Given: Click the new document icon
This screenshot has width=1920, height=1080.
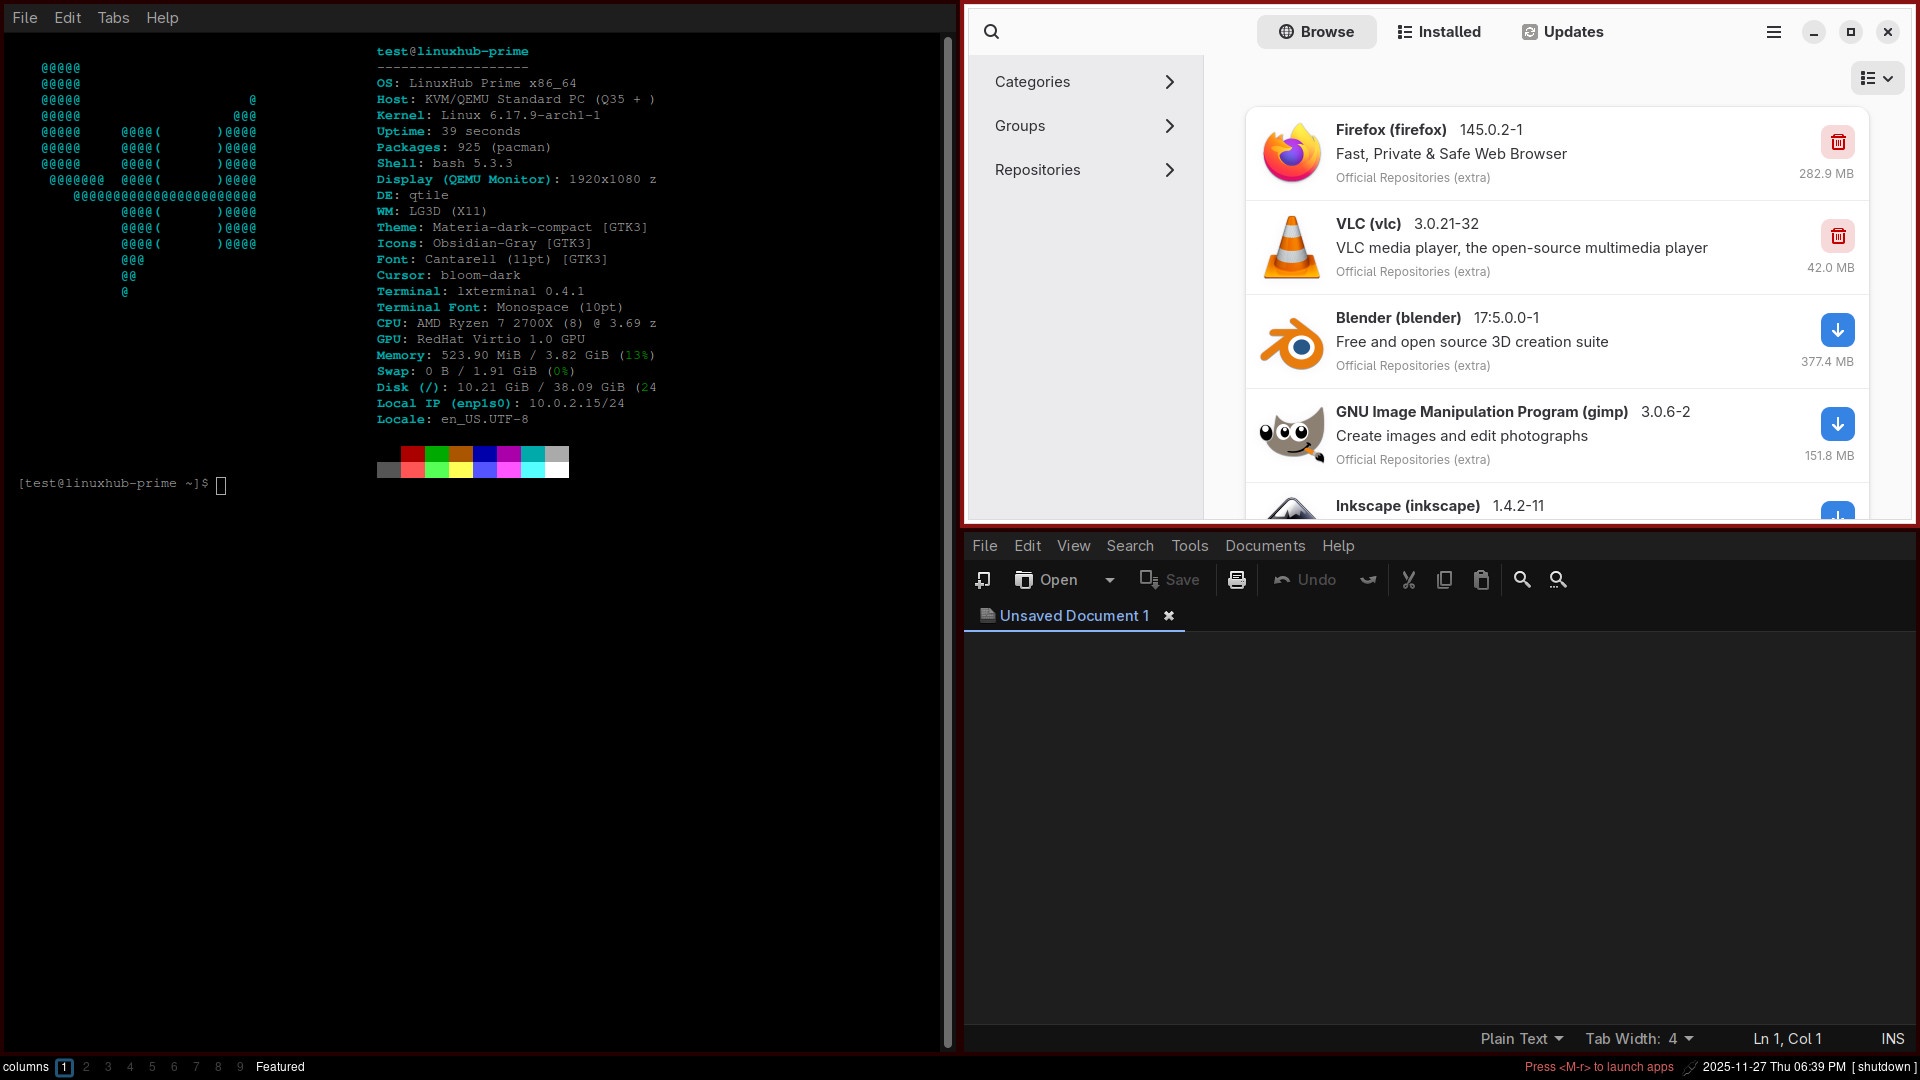Looking at the screenshot, I should click(x=983, y=580).
